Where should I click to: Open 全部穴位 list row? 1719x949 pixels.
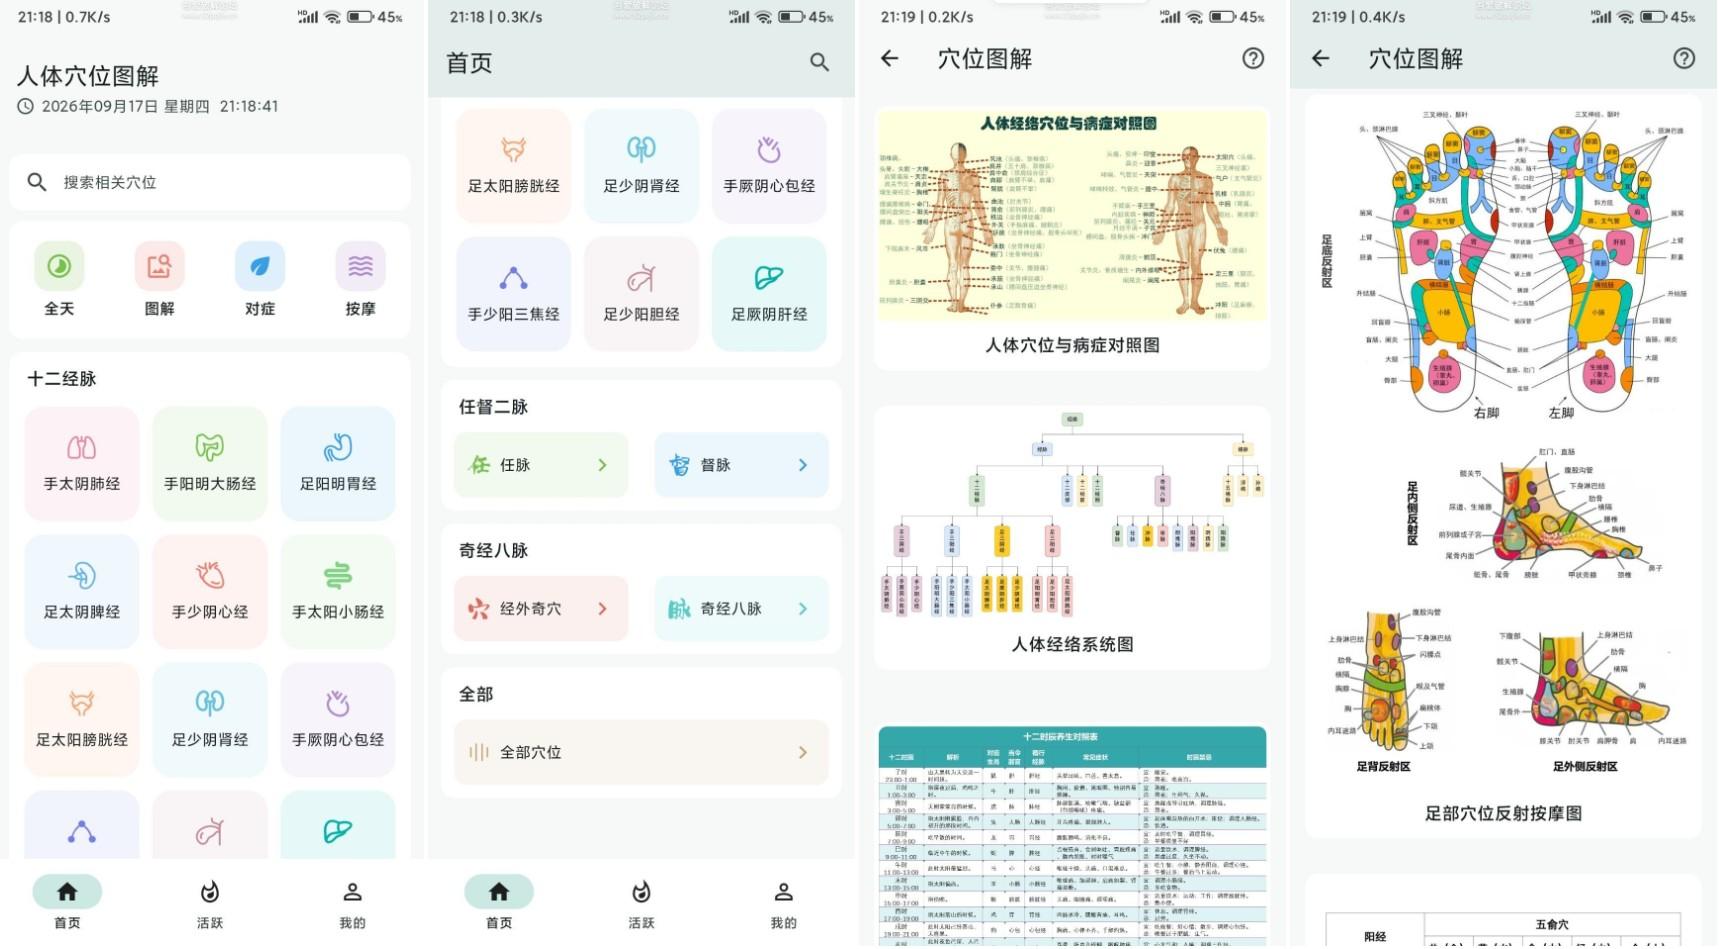641,752
